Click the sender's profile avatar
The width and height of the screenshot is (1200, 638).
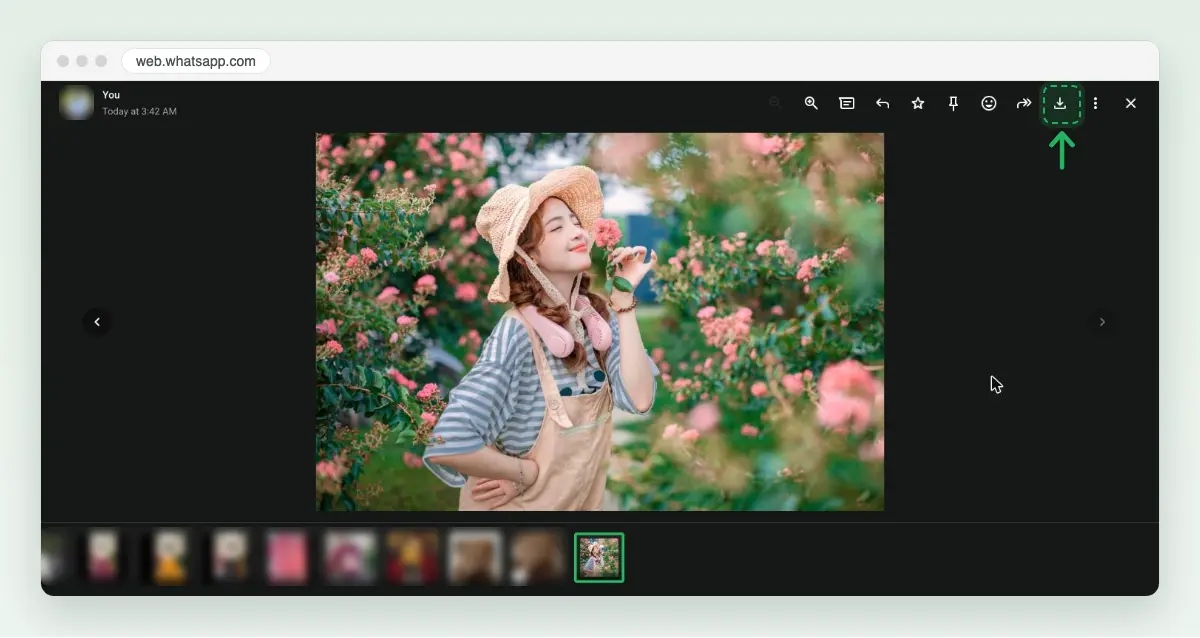click(76, 103)
